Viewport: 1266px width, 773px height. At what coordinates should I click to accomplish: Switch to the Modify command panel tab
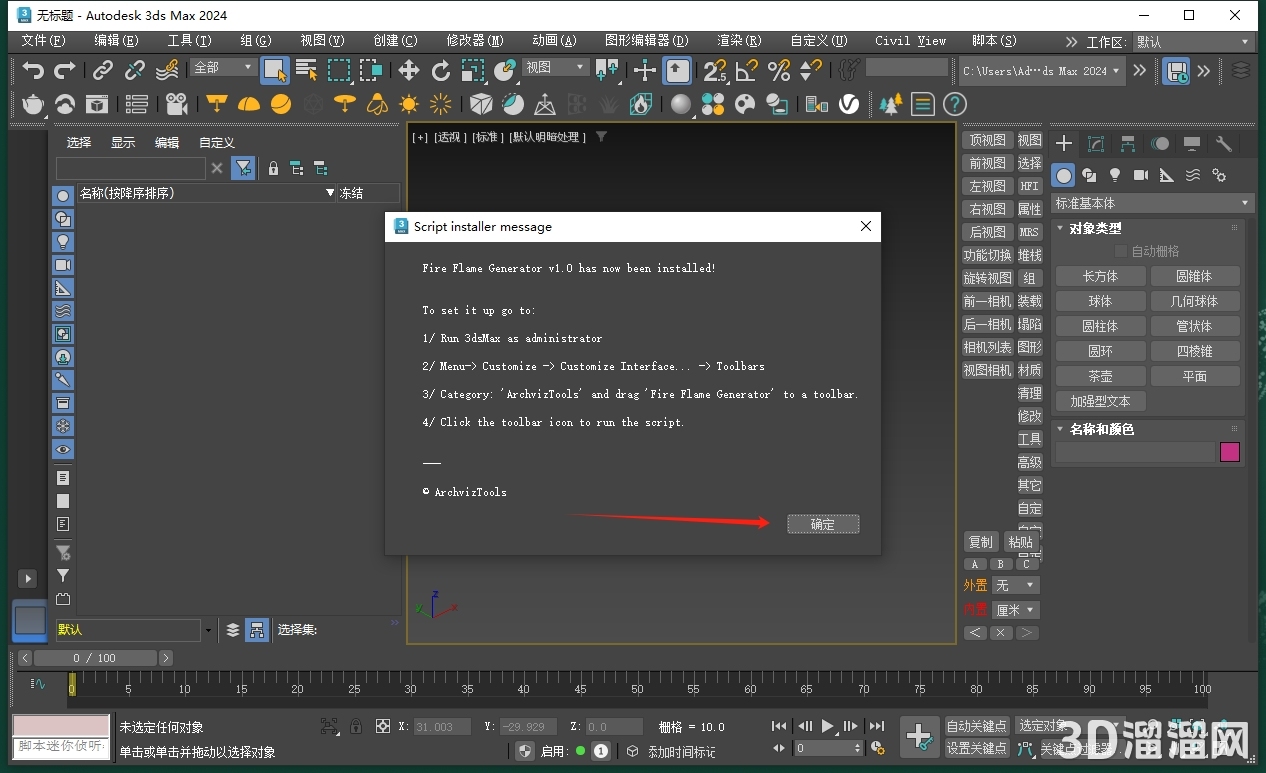coord(1096,144)
